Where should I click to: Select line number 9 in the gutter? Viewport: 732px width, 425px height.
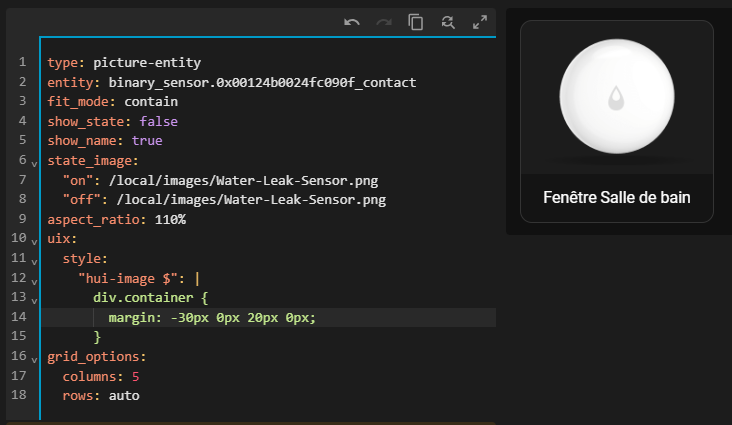click(x=21, y=219)
